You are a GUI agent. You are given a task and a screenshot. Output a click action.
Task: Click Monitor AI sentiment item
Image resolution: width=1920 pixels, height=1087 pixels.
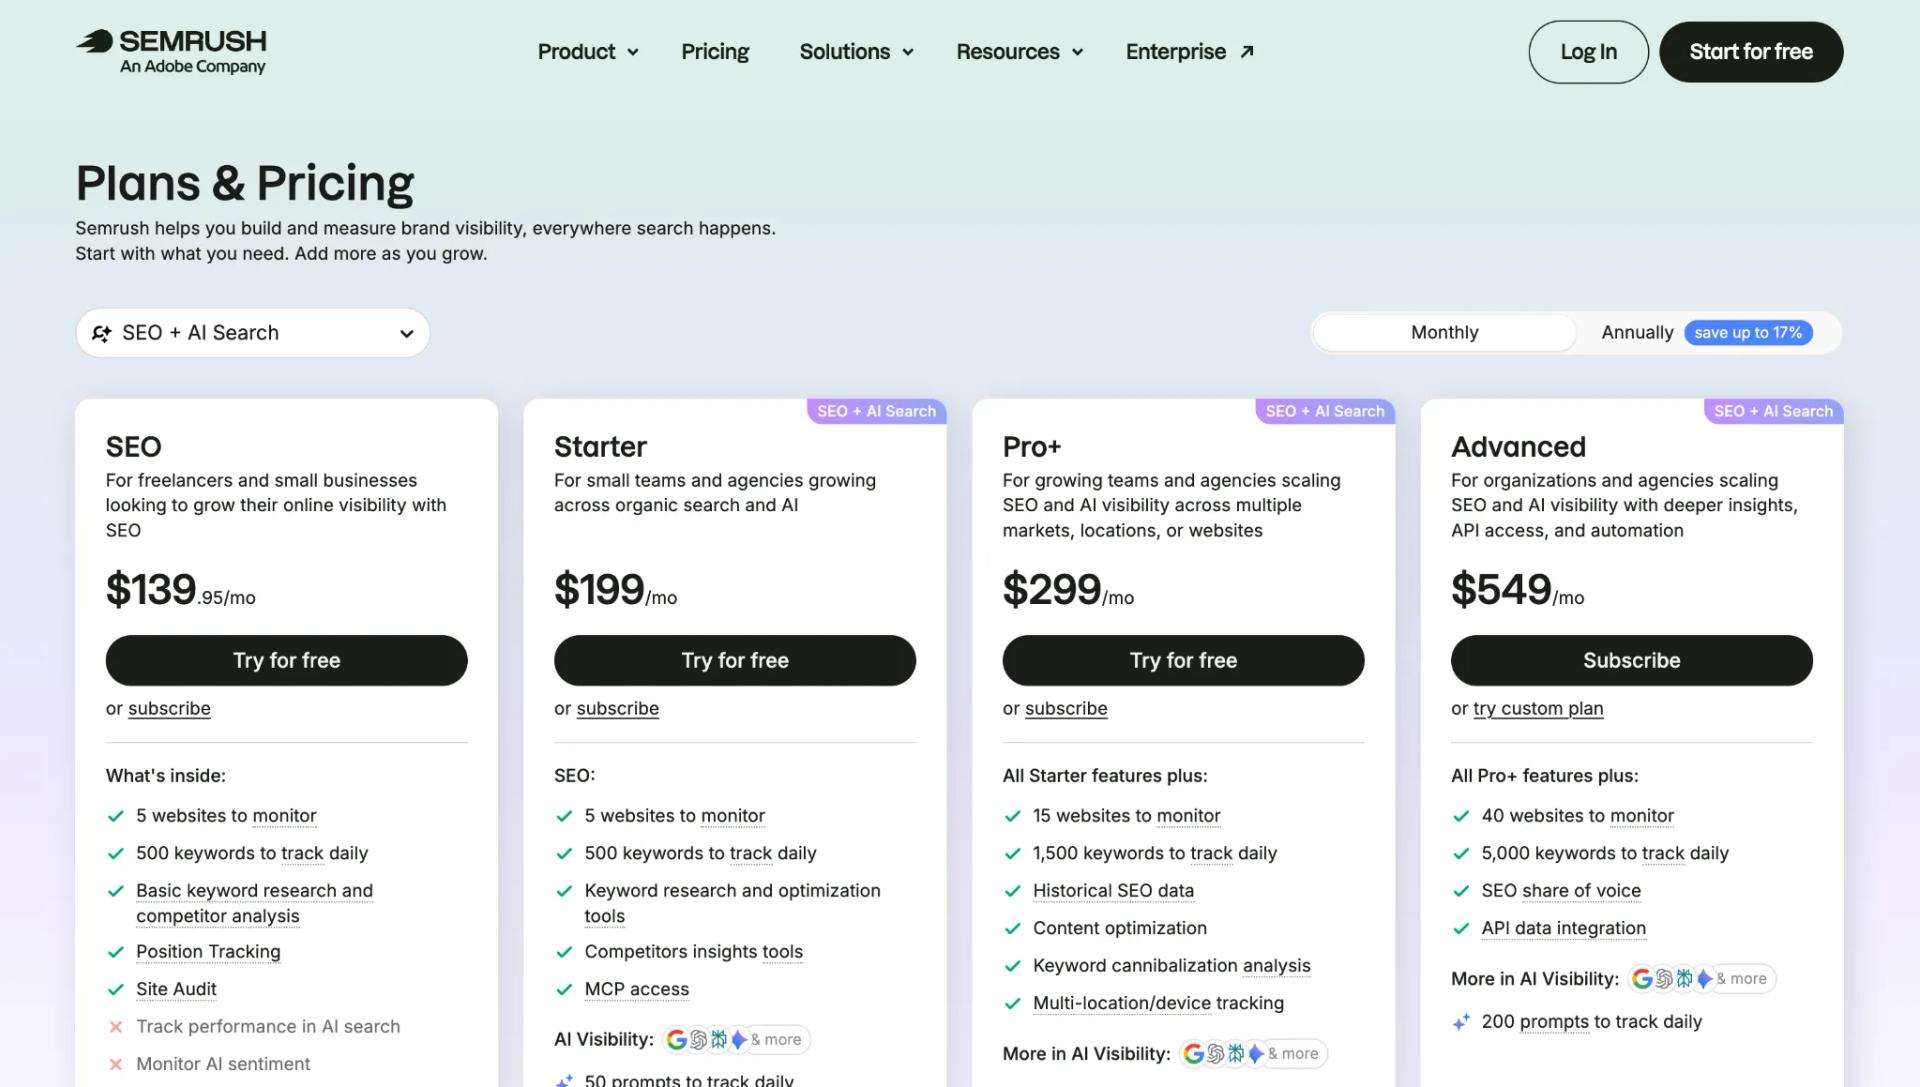223,1064
